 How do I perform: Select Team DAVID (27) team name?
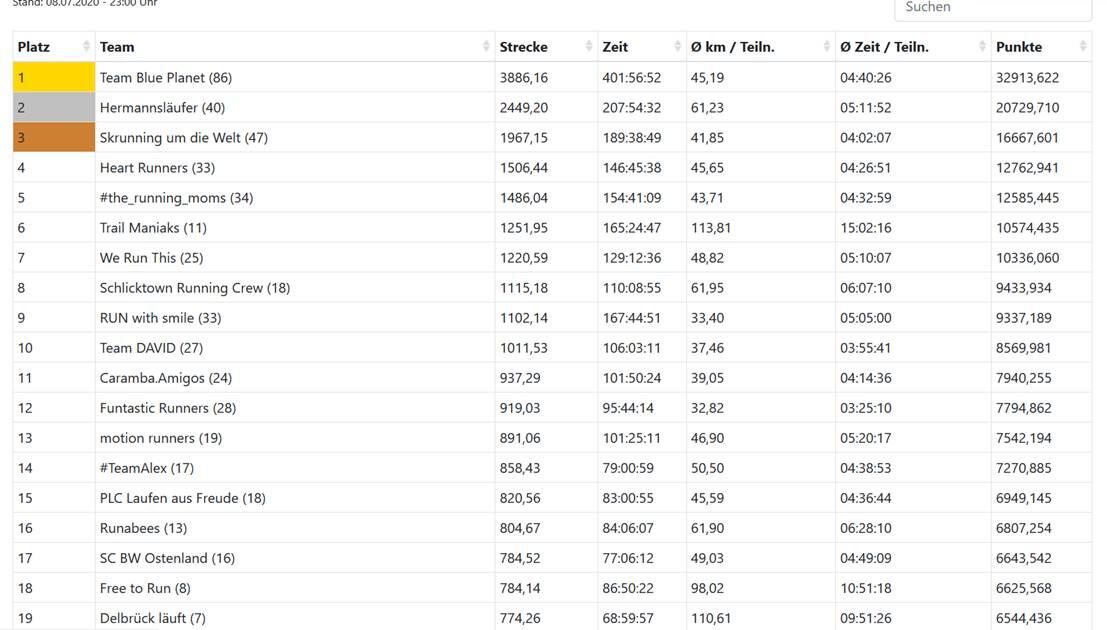coord(151,347)
